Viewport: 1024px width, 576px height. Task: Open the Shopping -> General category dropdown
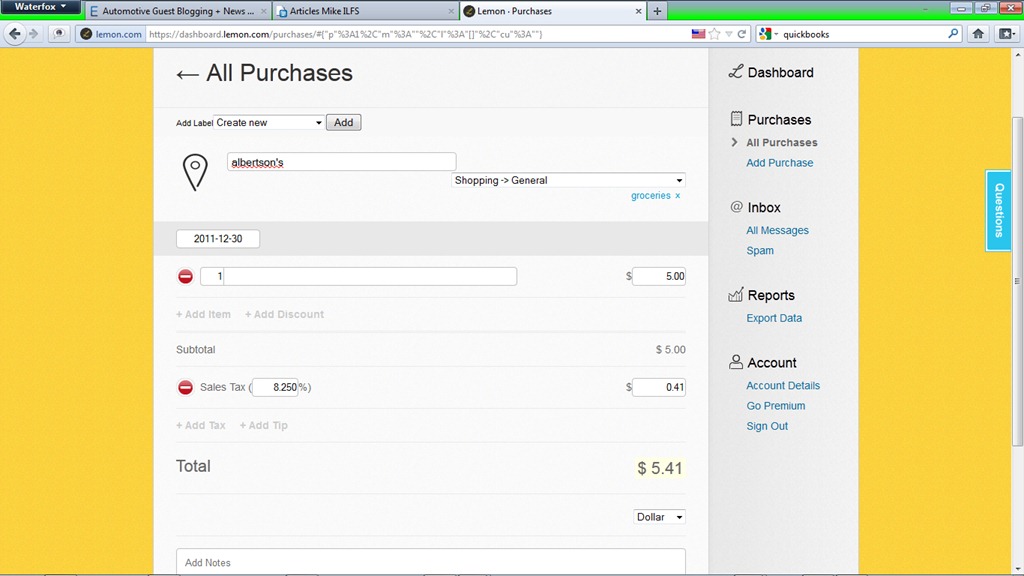tap(568, 180)
